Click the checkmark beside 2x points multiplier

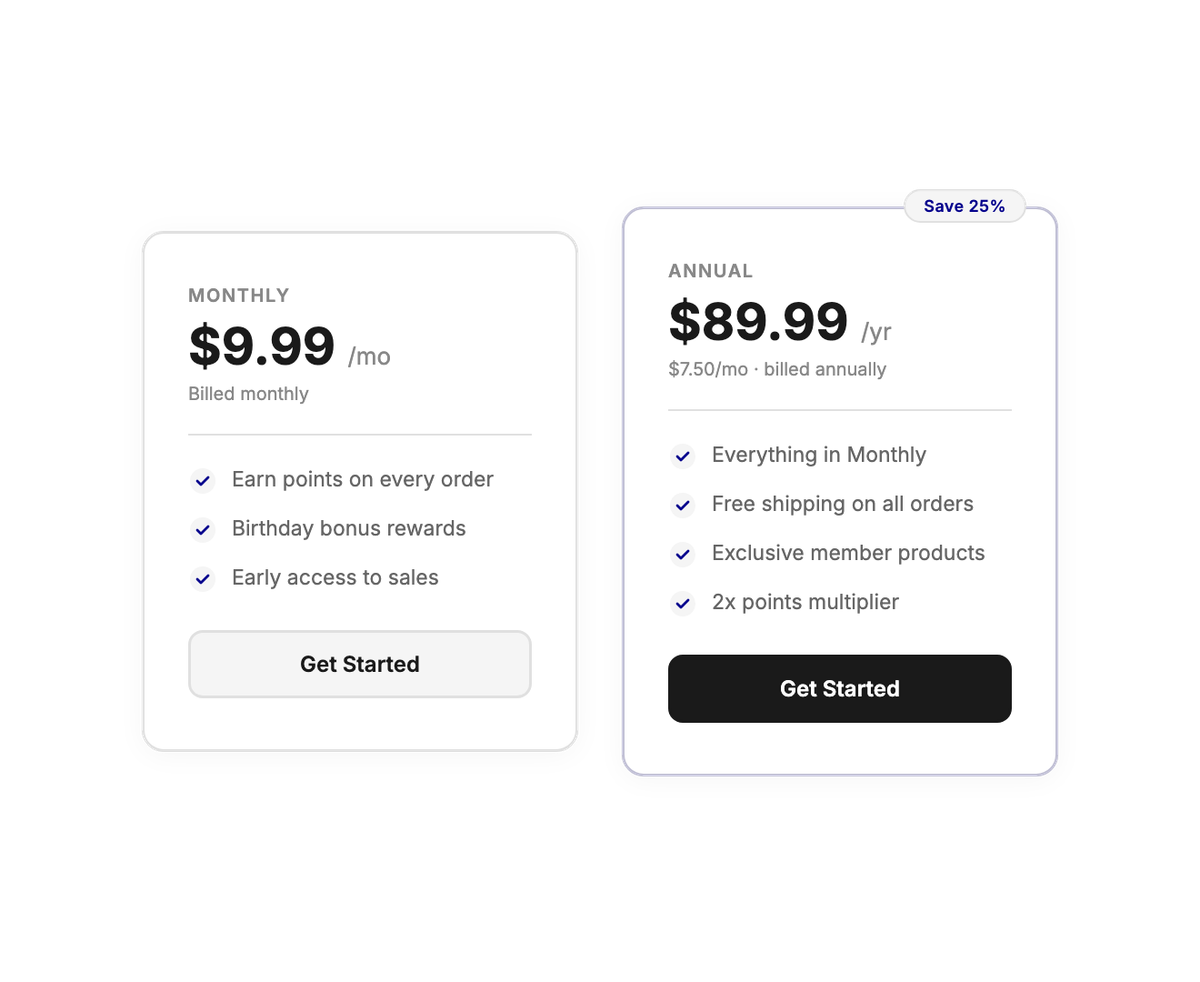coord(682,603)
